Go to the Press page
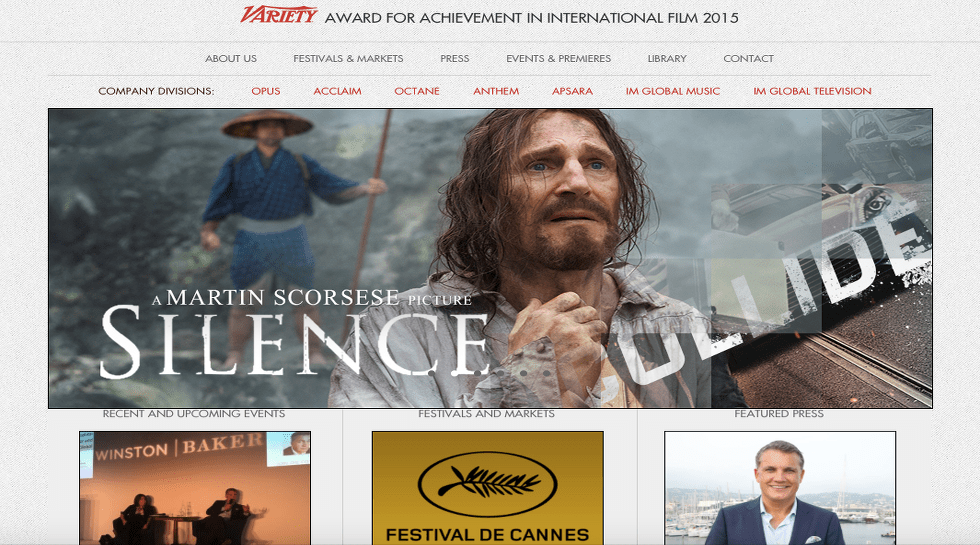980x545 pixels. (454, 59)
